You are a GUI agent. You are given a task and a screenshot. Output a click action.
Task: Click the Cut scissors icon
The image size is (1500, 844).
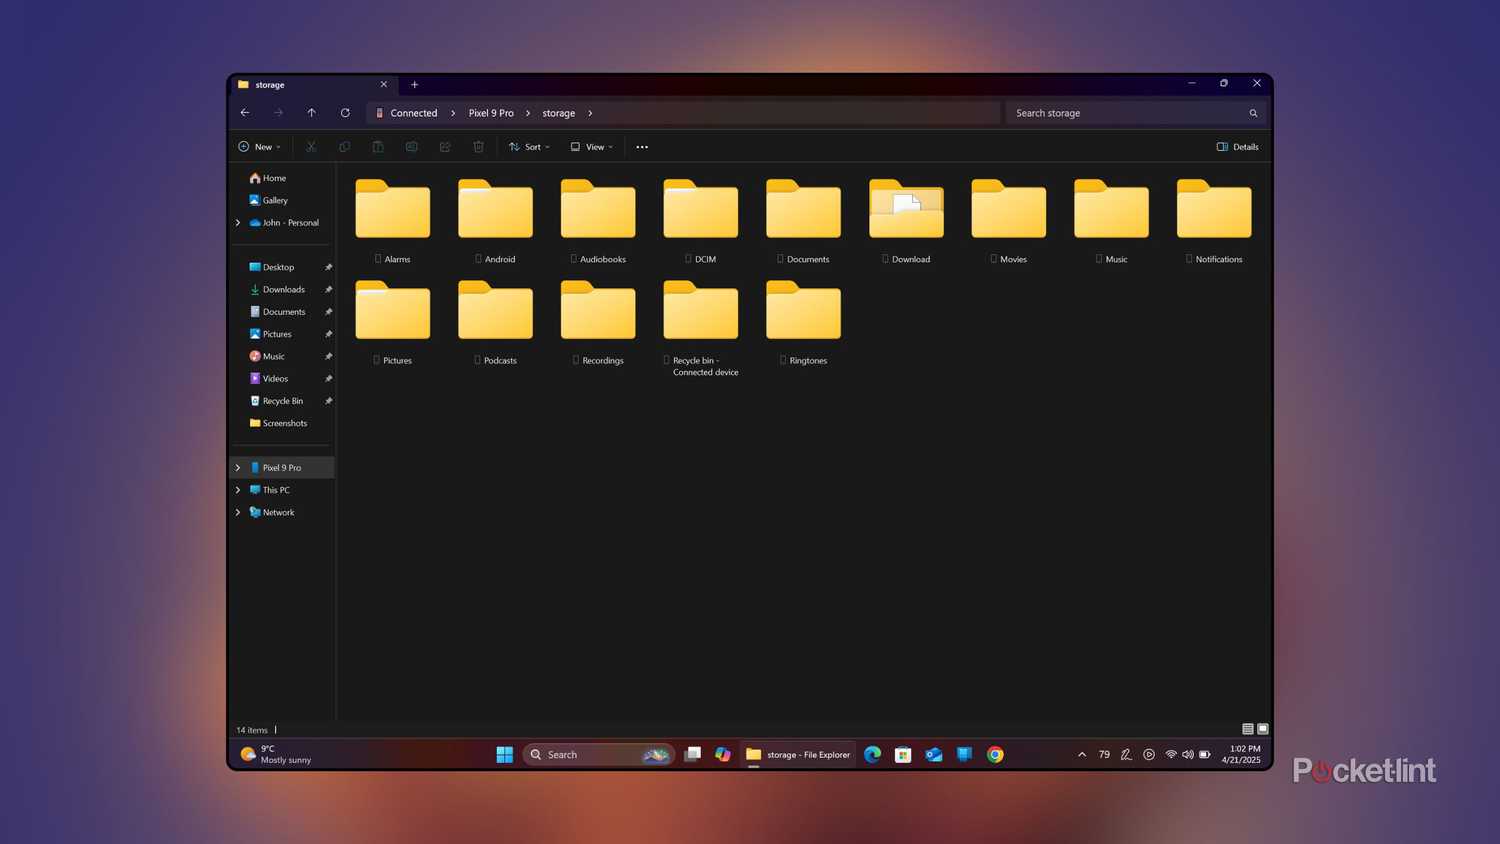coord(311,147)
